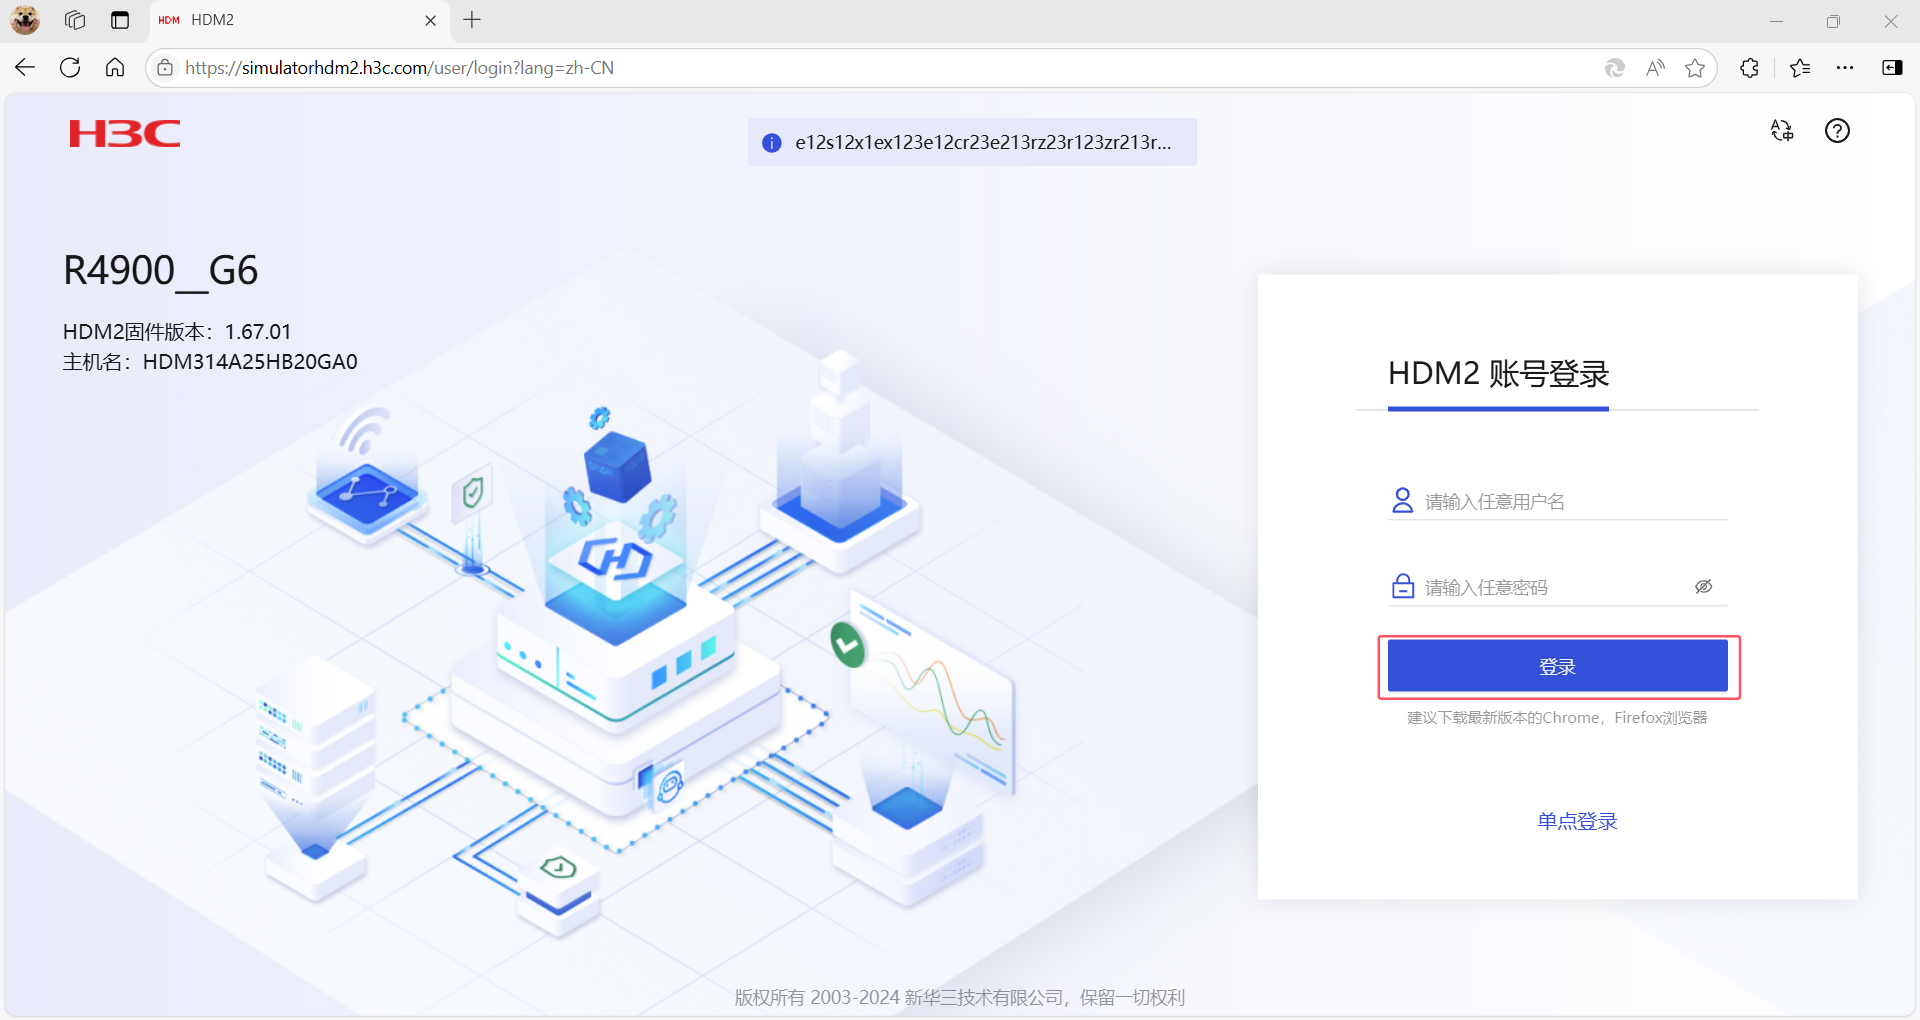The width and height of the screenshot is (1920, 1020).
Task: Click the username person icon
Action: click(1403, 500)
